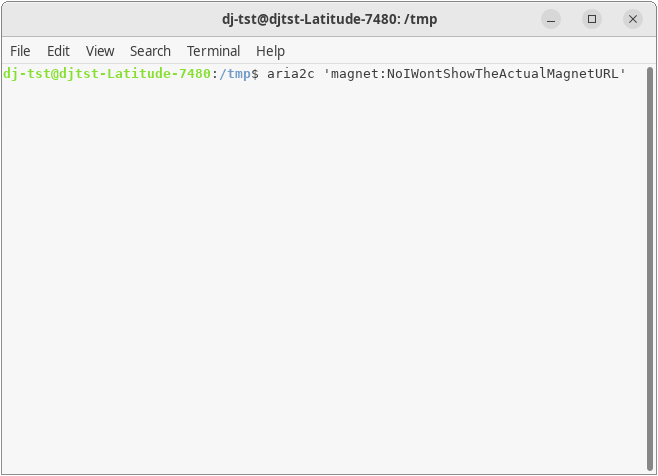The image size is (658, 476).
Task: Open the View menu
Action: click(x=100, y=51)
